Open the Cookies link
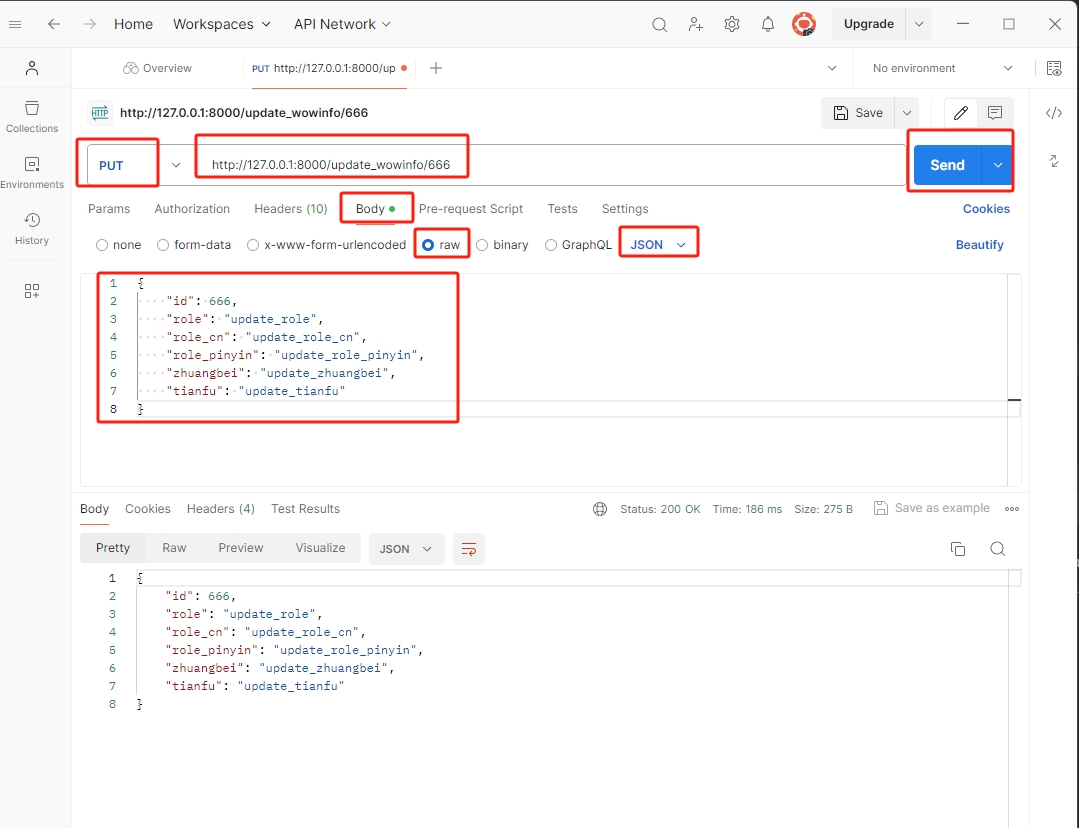Screen dimensions: 1079x828 click(986, 209)
